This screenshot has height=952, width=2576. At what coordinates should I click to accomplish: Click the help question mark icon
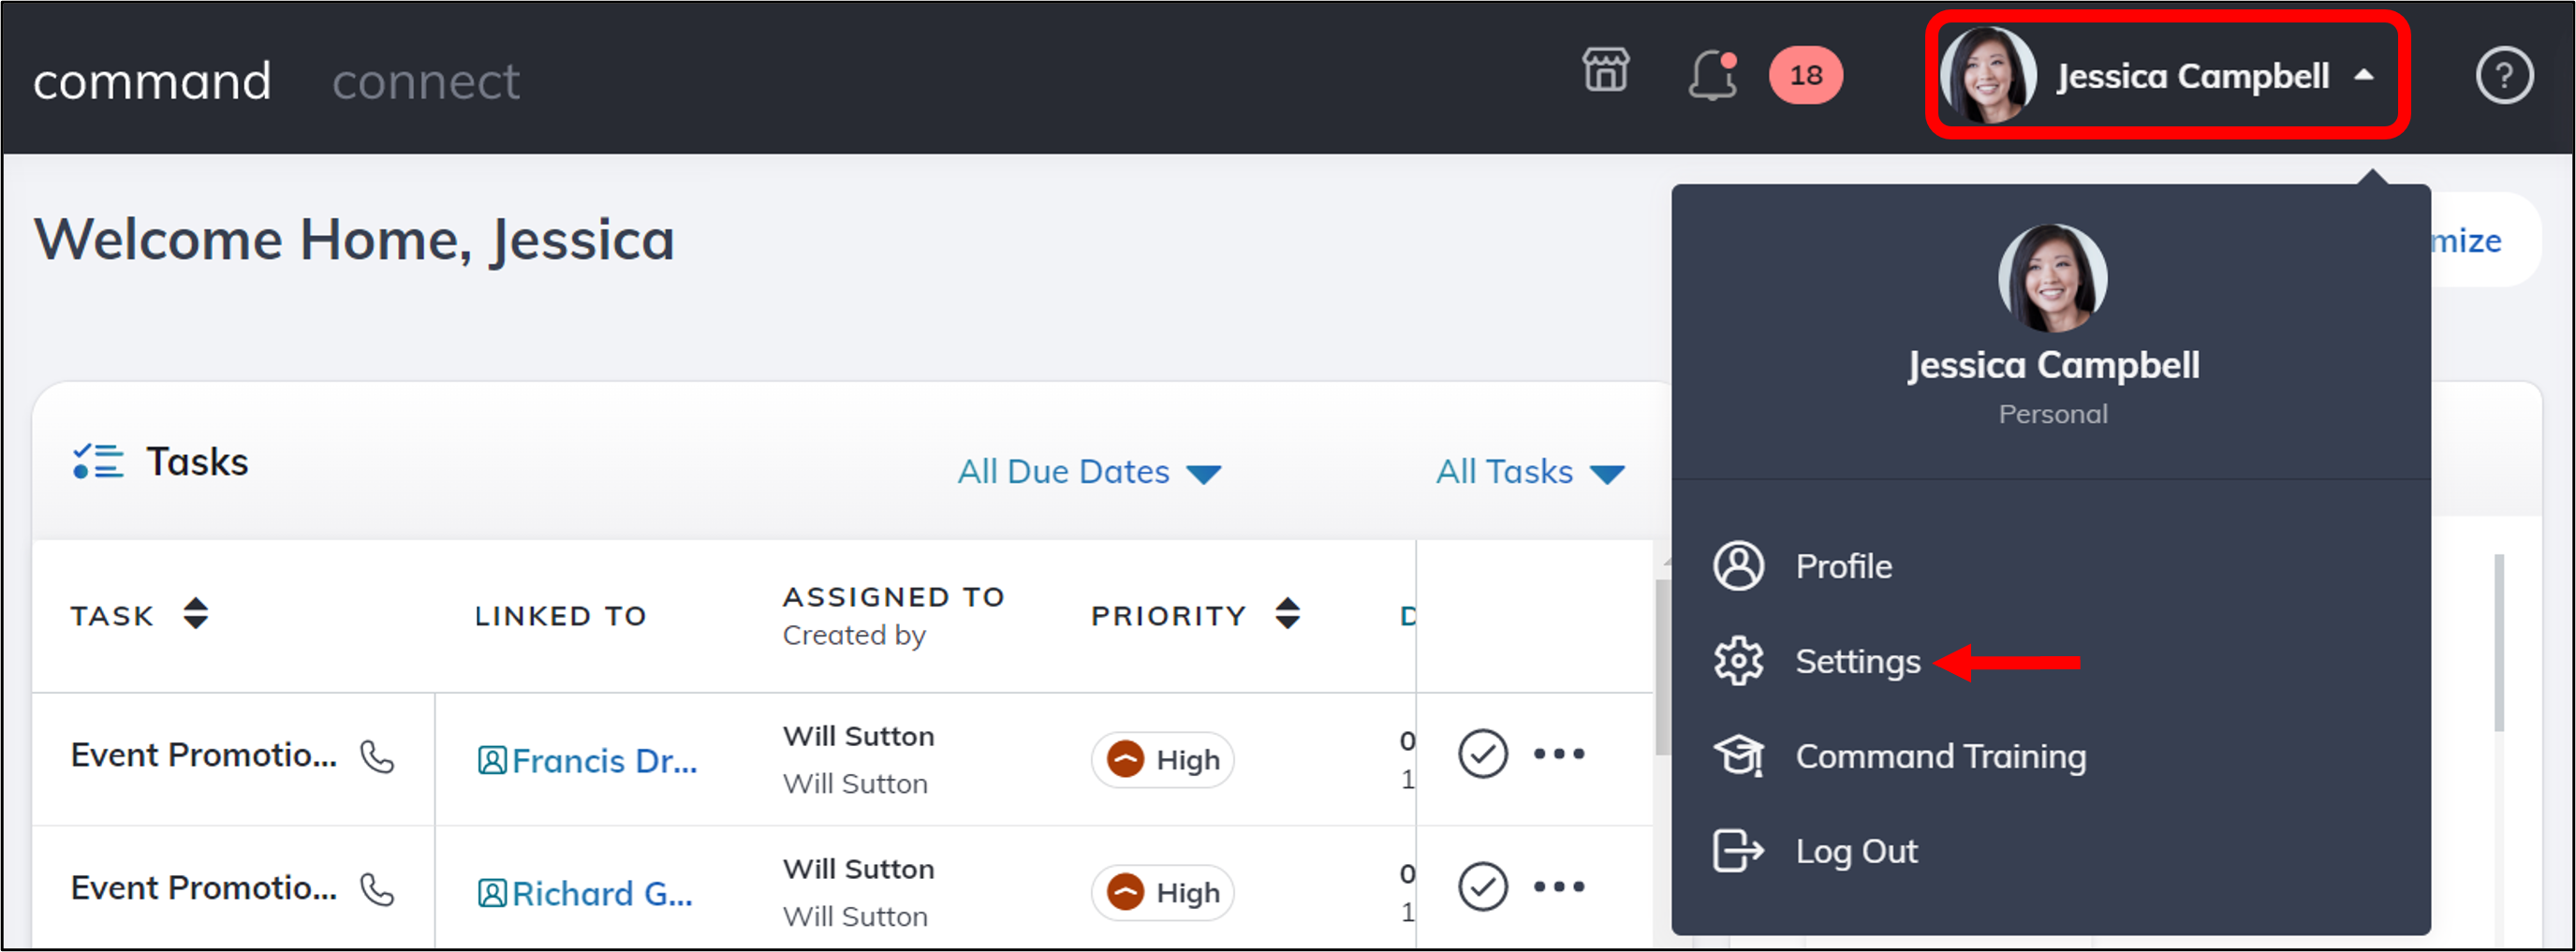pos(2503,76)
